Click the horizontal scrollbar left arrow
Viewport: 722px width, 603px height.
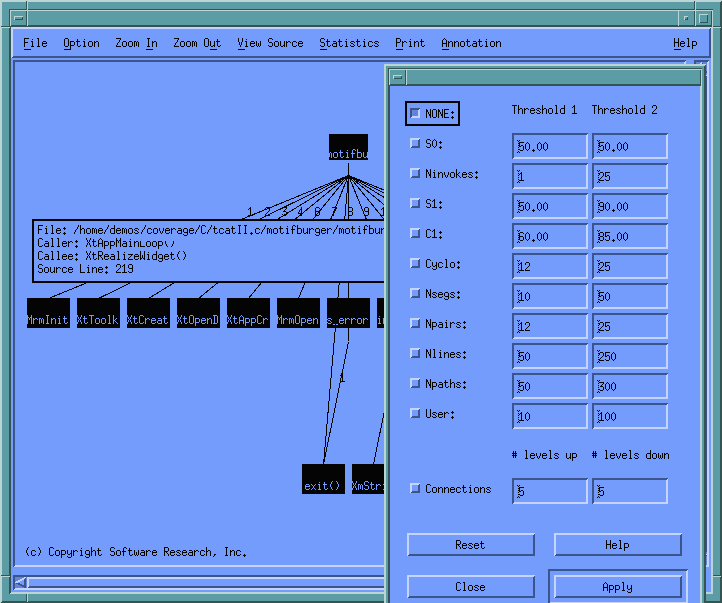[x=21, y=583]
